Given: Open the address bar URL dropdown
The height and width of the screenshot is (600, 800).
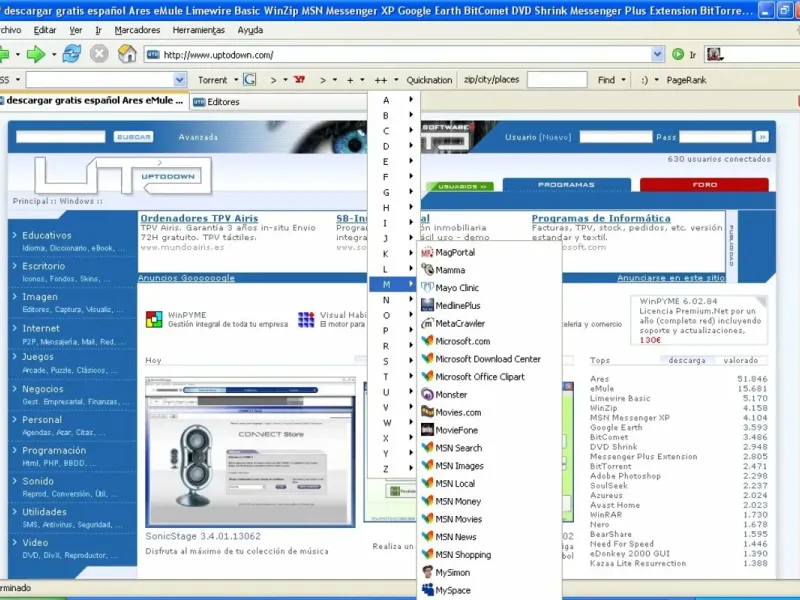Looking at the screenshot, I should point(657,54).
